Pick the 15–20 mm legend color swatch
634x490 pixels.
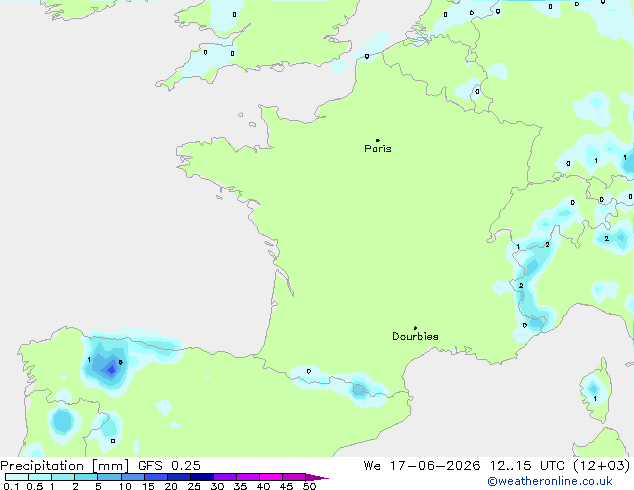[x=156, y=477]
